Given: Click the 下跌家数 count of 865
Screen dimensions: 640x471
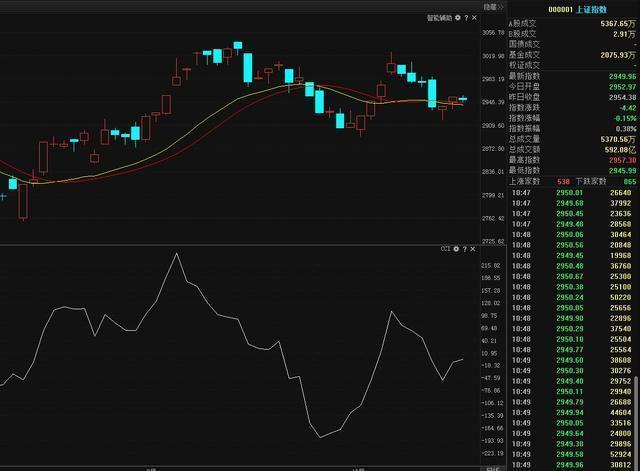Looking at the screenshot, I should (x=629, y=182).
